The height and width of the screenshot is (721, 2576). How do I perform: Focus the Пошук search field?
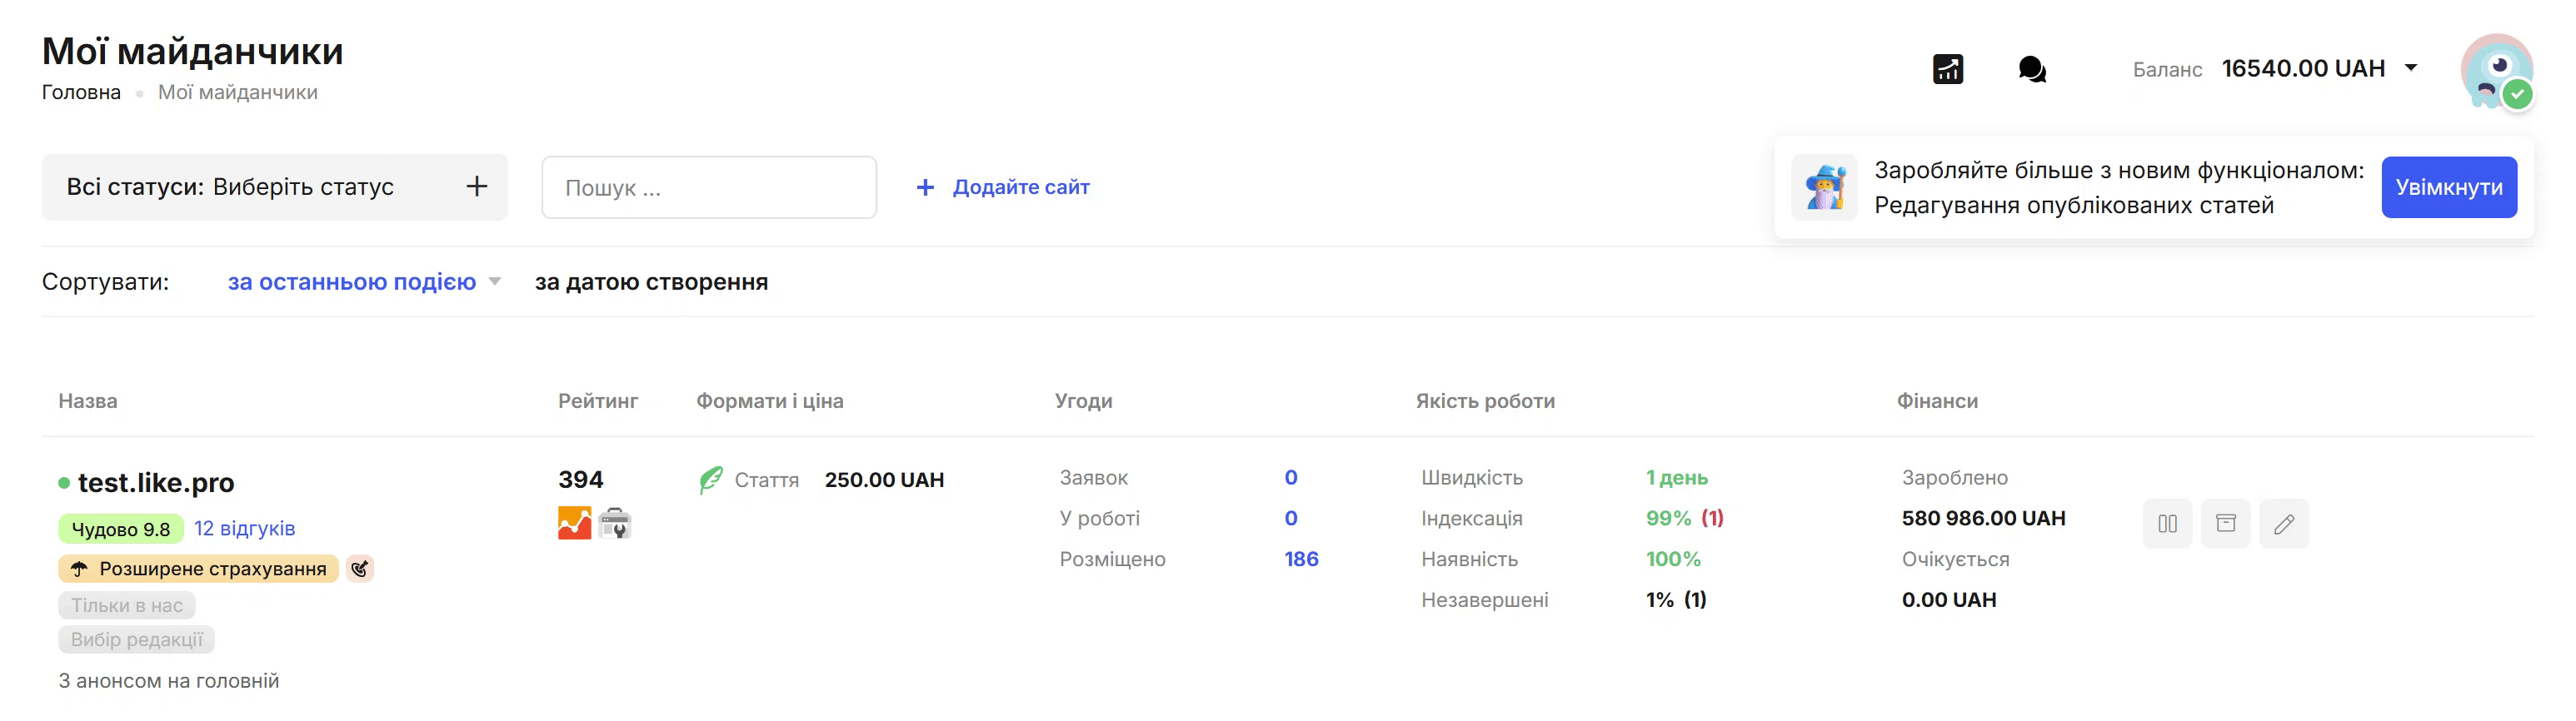tap(708, 188)
